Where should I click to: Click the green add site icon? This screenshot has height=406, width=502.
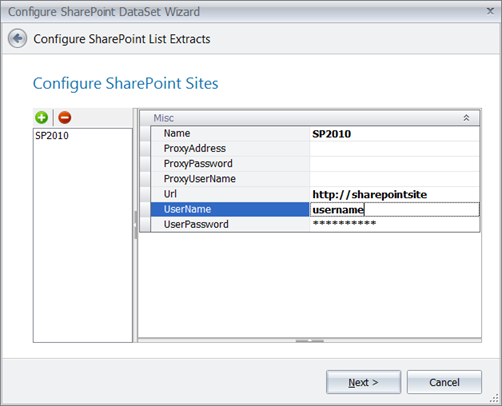click(42, 118)
